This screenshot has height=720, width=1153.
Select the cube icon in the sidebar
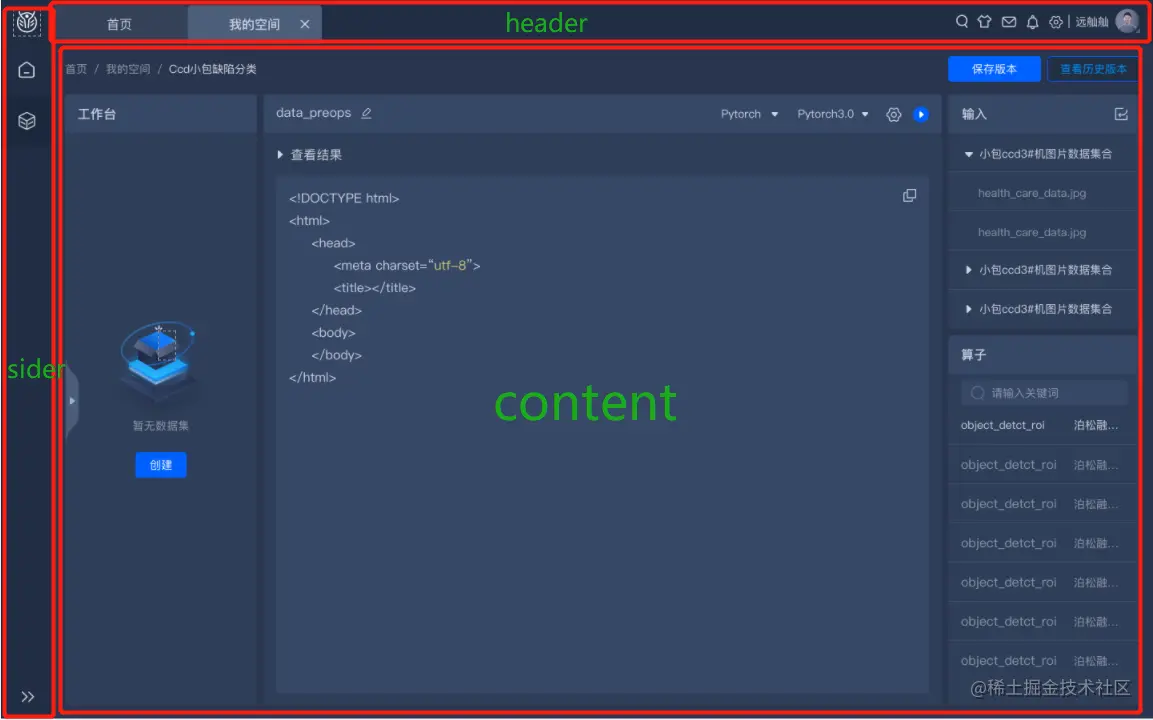26,121
